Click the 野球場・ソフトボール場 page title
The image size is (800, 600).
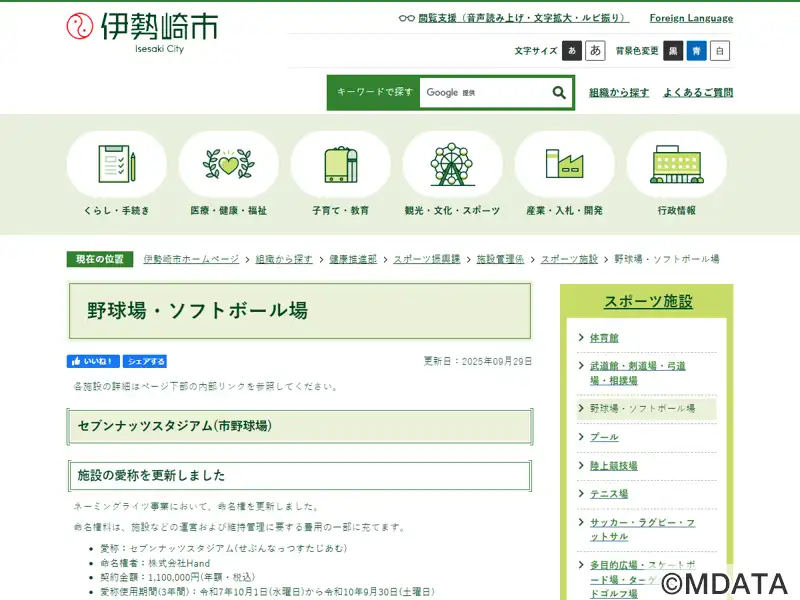click(197, 310)
